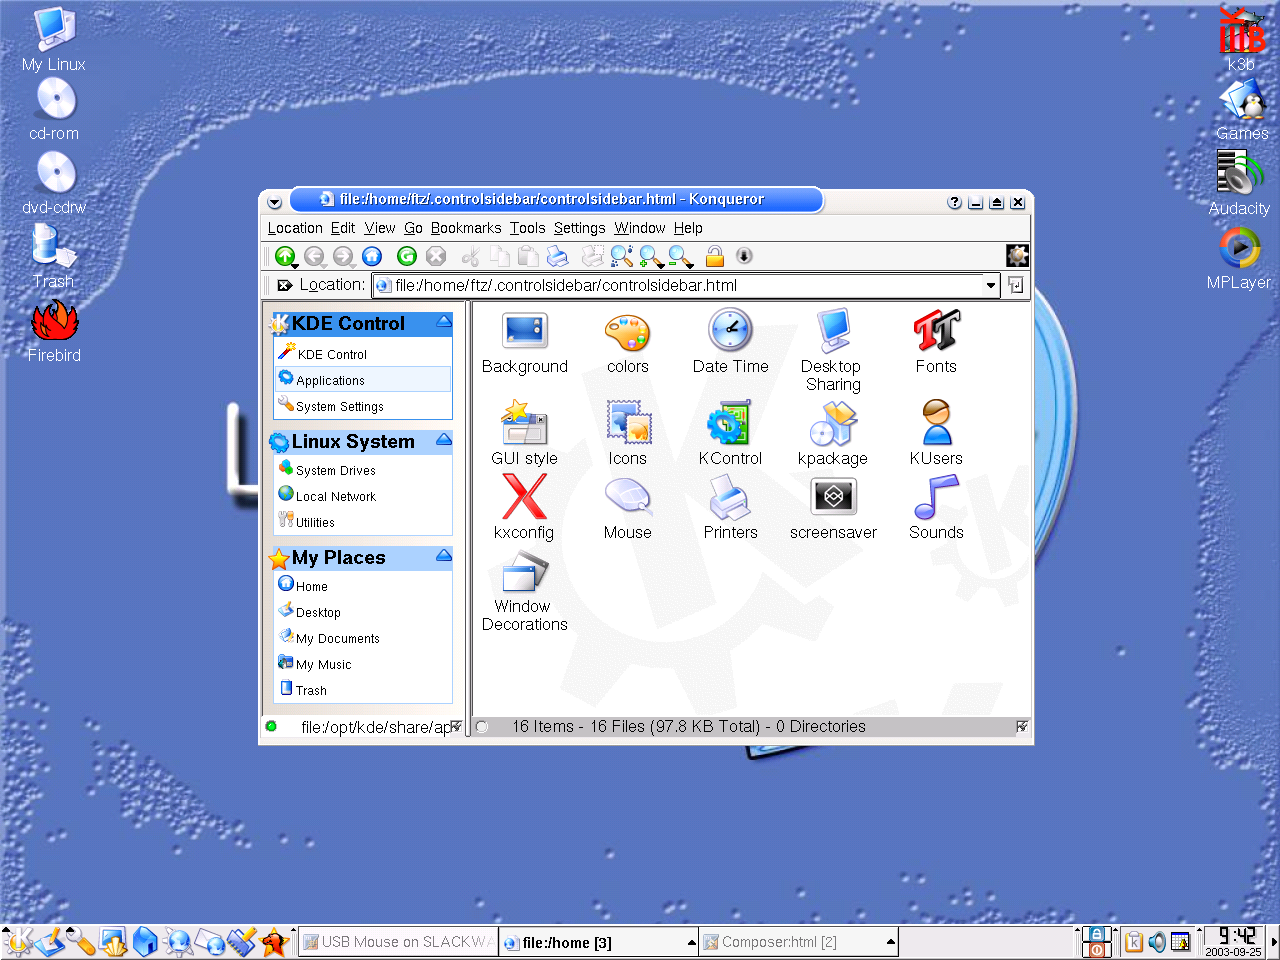Open the Printers module icon
This screenshot has height=960, width=1280.
pos(730,507)
